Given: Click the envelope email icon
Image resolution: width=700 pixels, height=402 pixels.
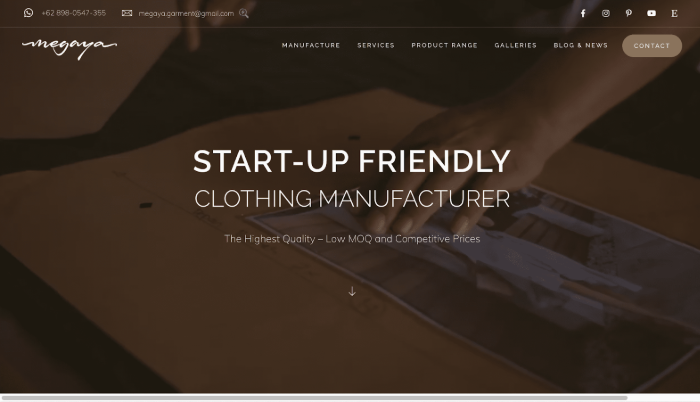Looking at the screenshot, I should [127, 13].
